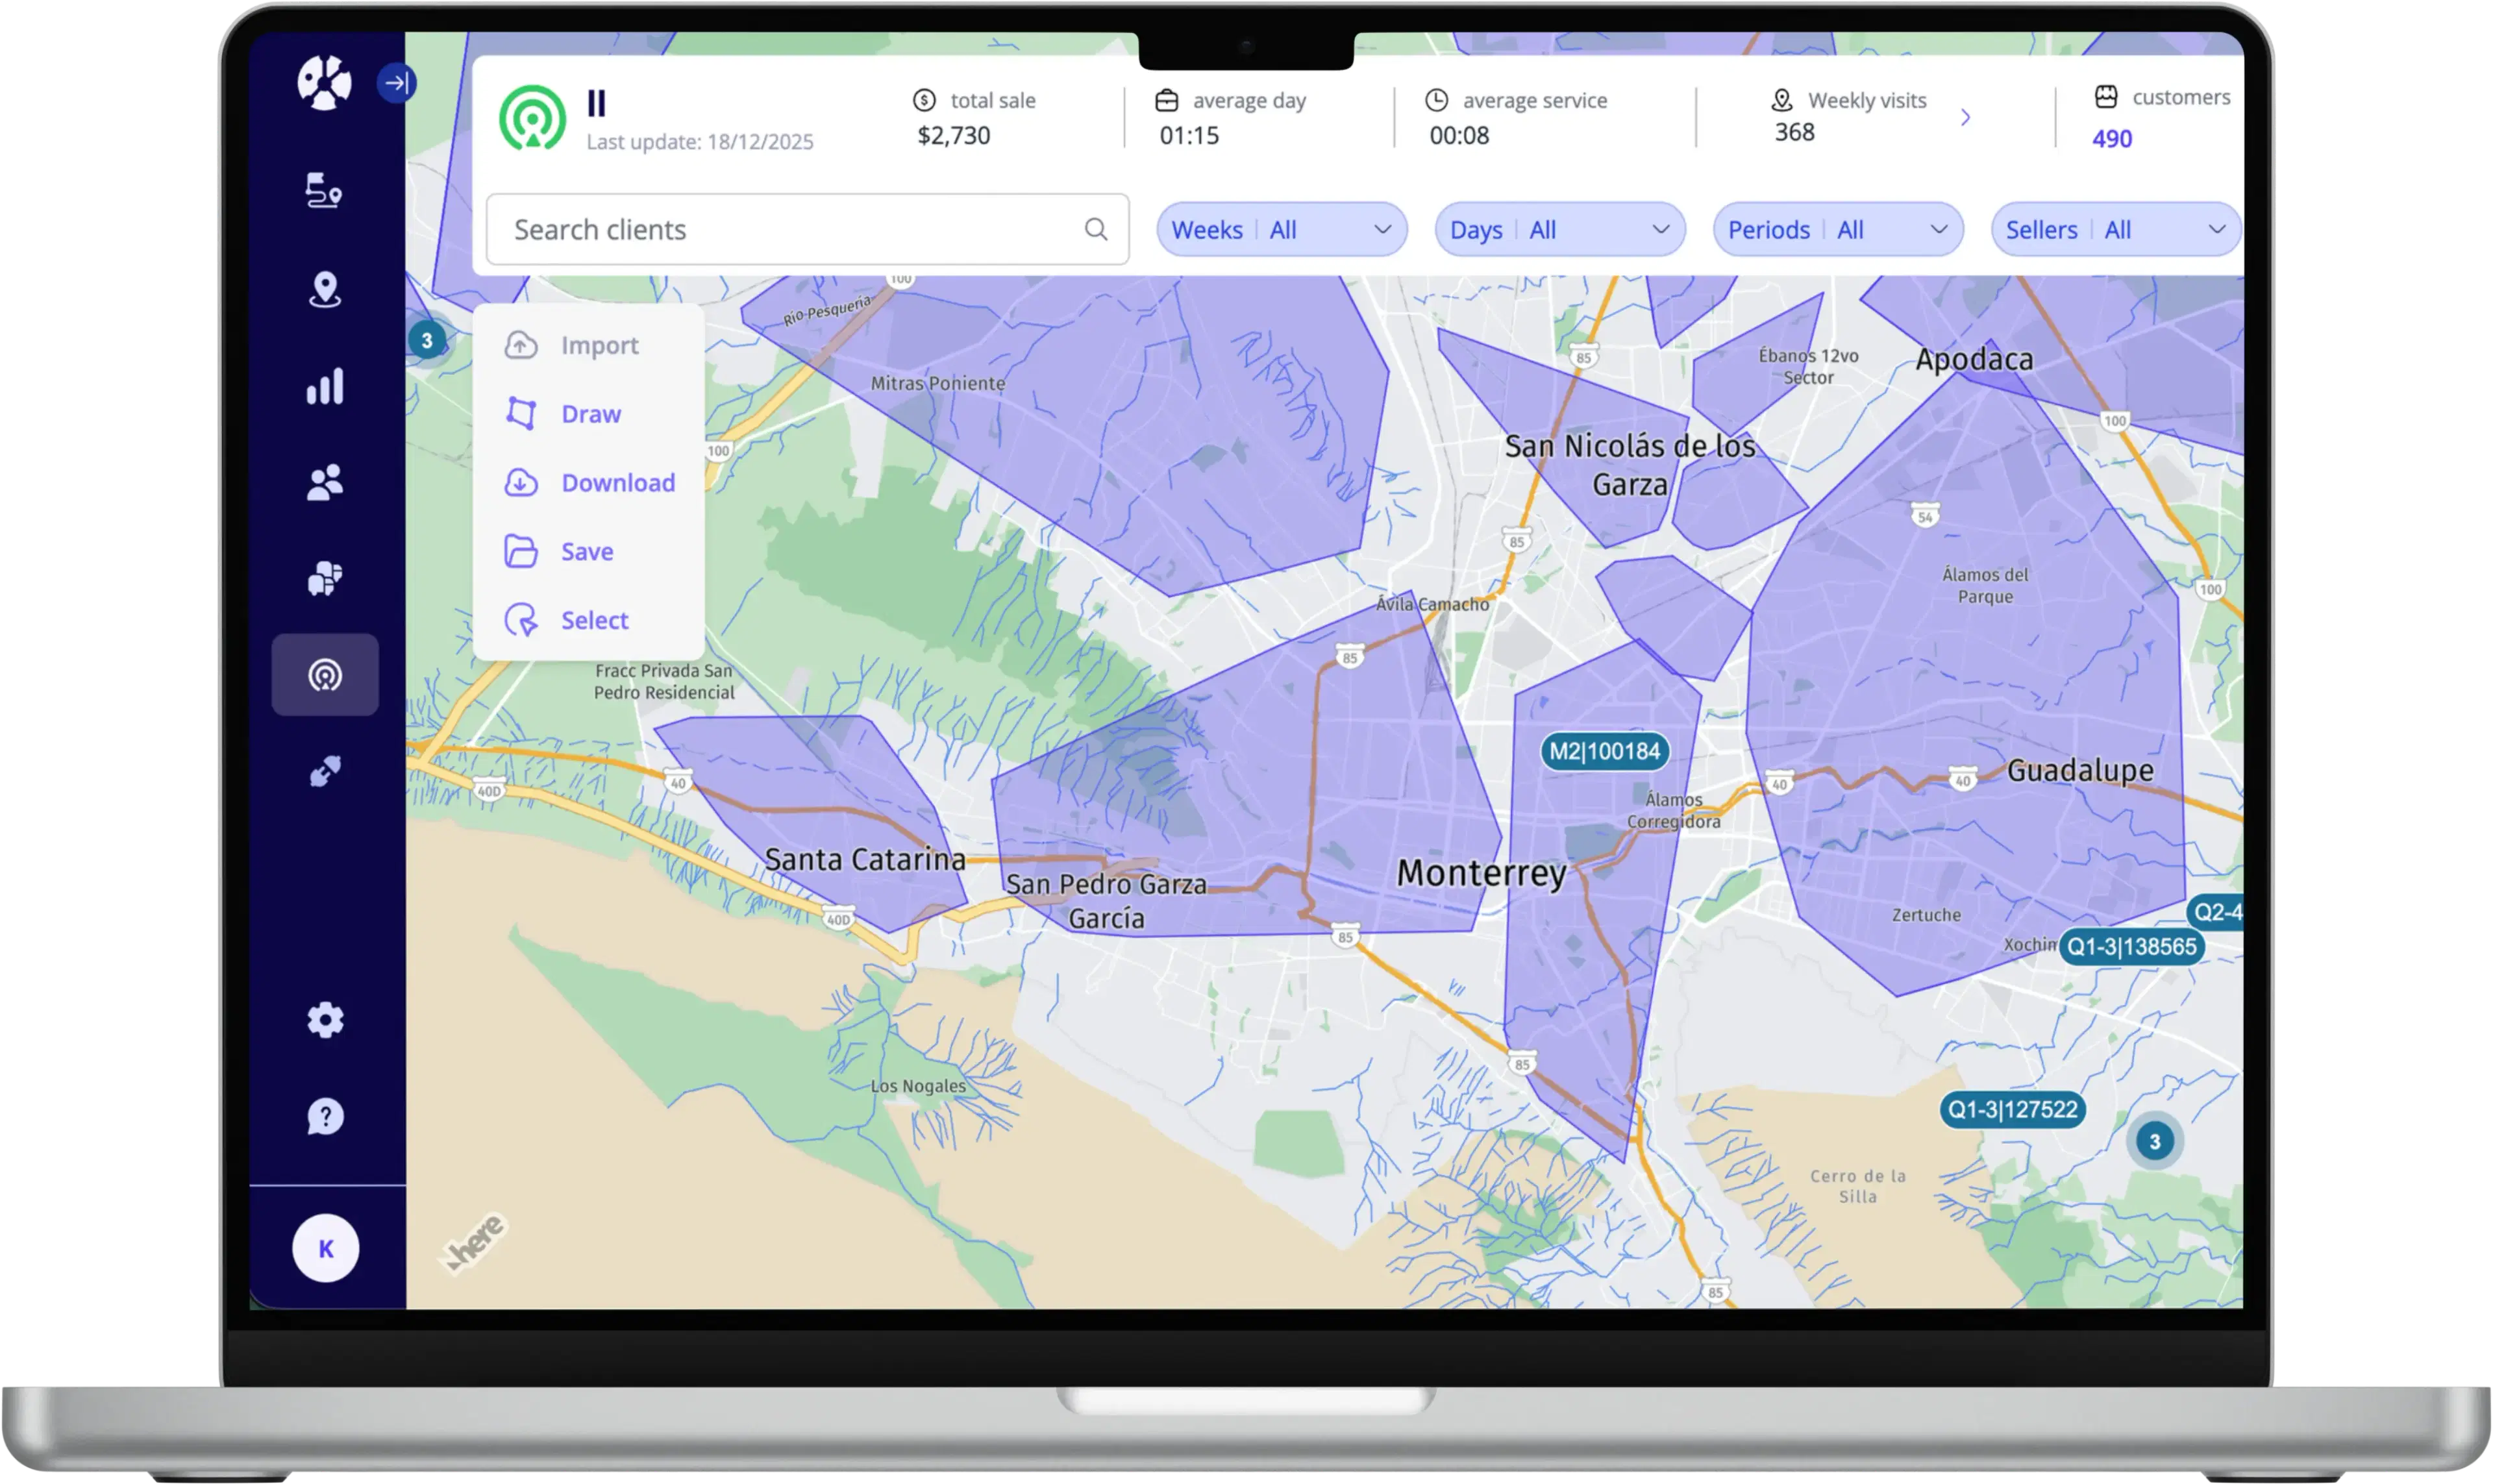Focus the Search clients field

tap(807, 229)
